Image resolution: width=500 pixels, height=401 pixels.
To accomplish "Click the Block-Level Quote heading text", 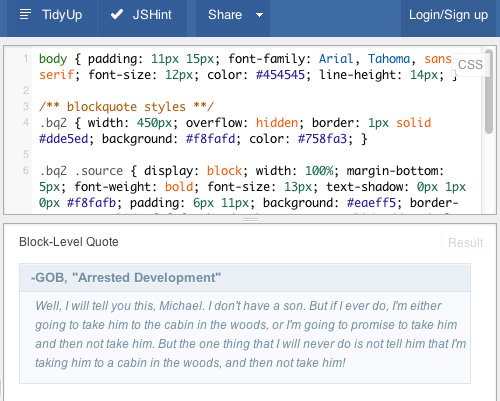I will click(x=69, y=242).
